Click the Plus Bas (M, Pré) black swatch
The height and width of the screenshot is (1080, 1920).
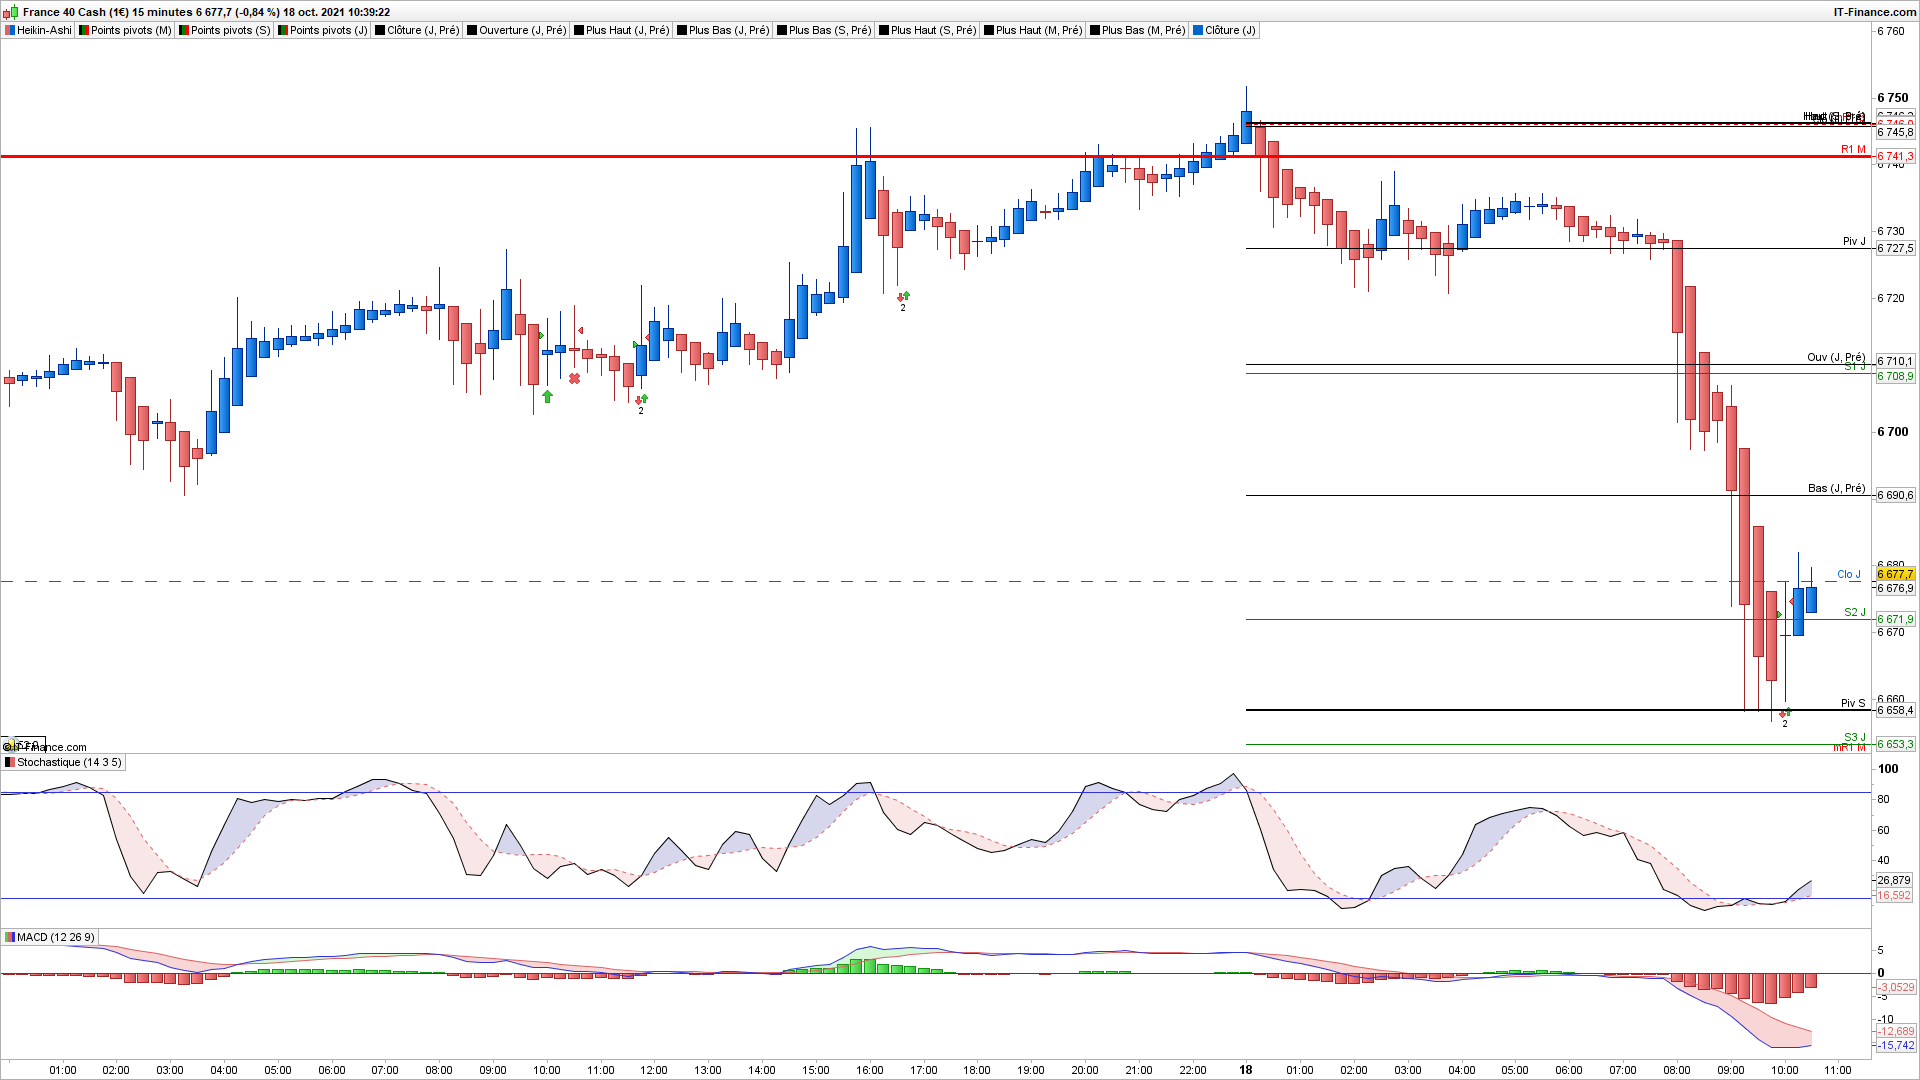point(1095,30)
